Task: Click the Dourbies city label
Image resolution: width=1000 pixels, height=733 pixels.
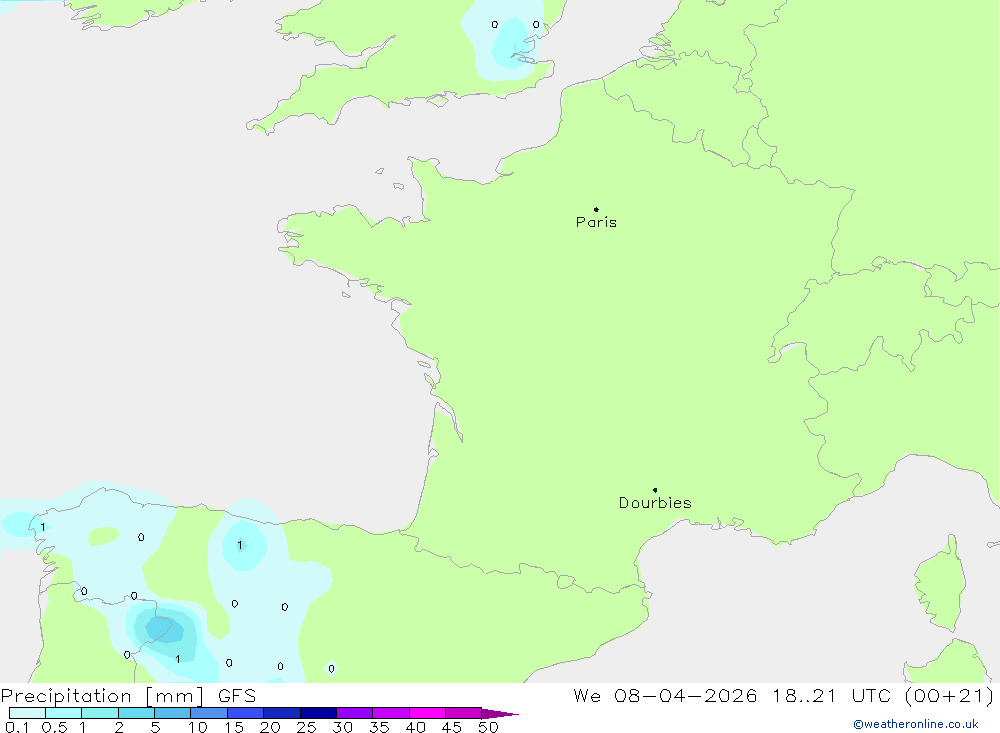Action: [x=655, y=503]
